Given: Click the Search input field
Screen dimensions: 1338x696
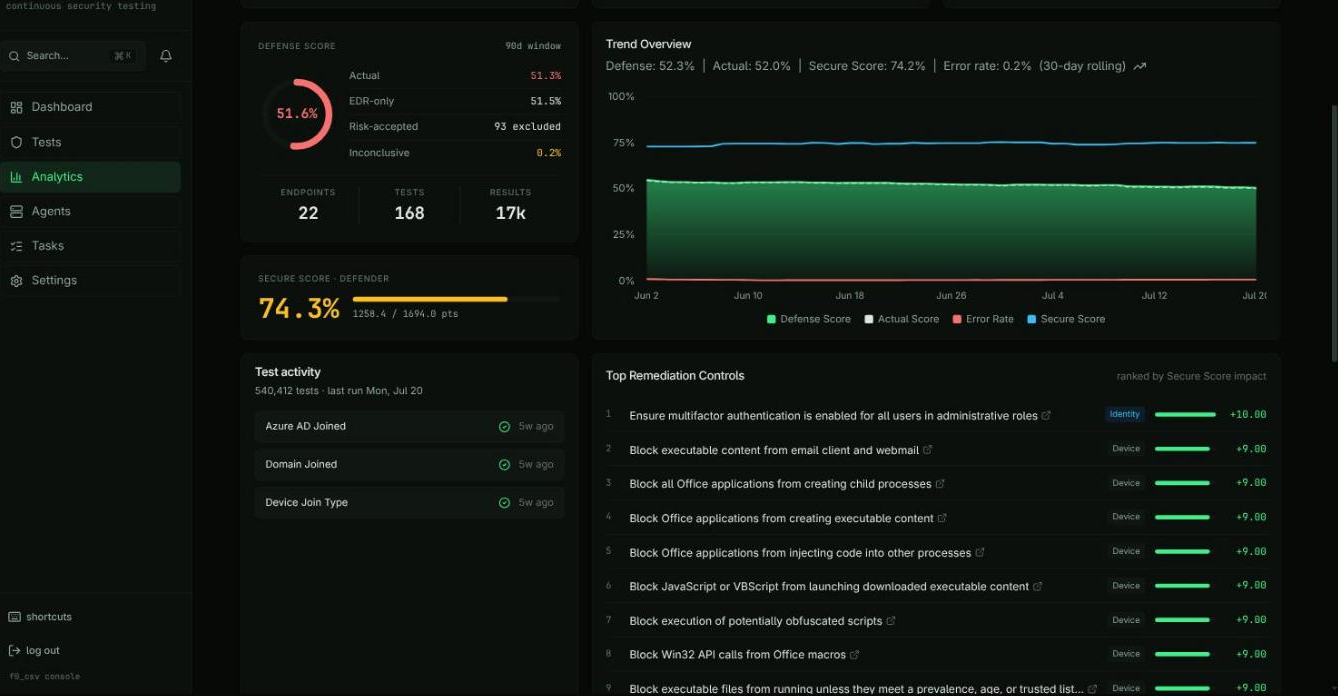Looking at the screenshot, I should [x=73, y=56].
